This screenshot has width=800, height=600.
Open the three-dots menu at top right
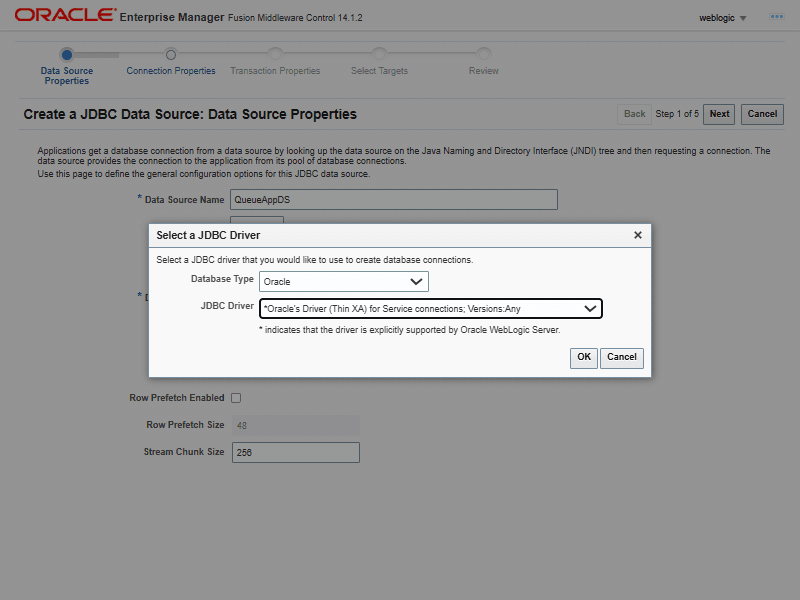(x=777, y=17)
